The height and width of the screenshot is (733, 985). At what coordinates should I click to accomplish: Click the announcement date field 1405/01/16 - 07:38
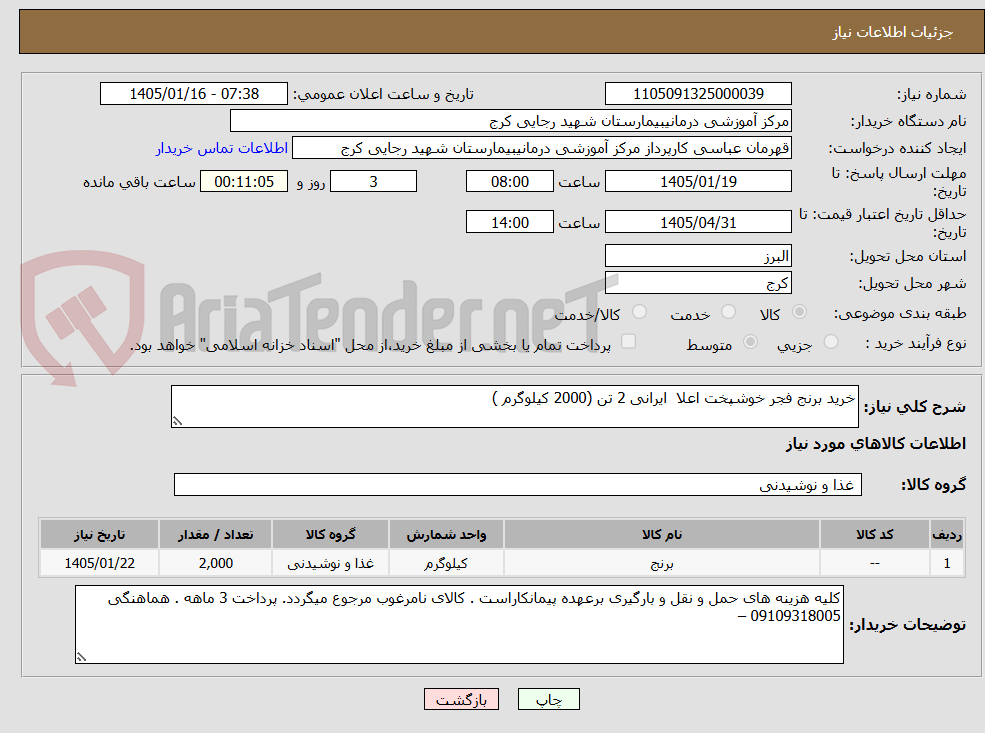click(193, 94)
